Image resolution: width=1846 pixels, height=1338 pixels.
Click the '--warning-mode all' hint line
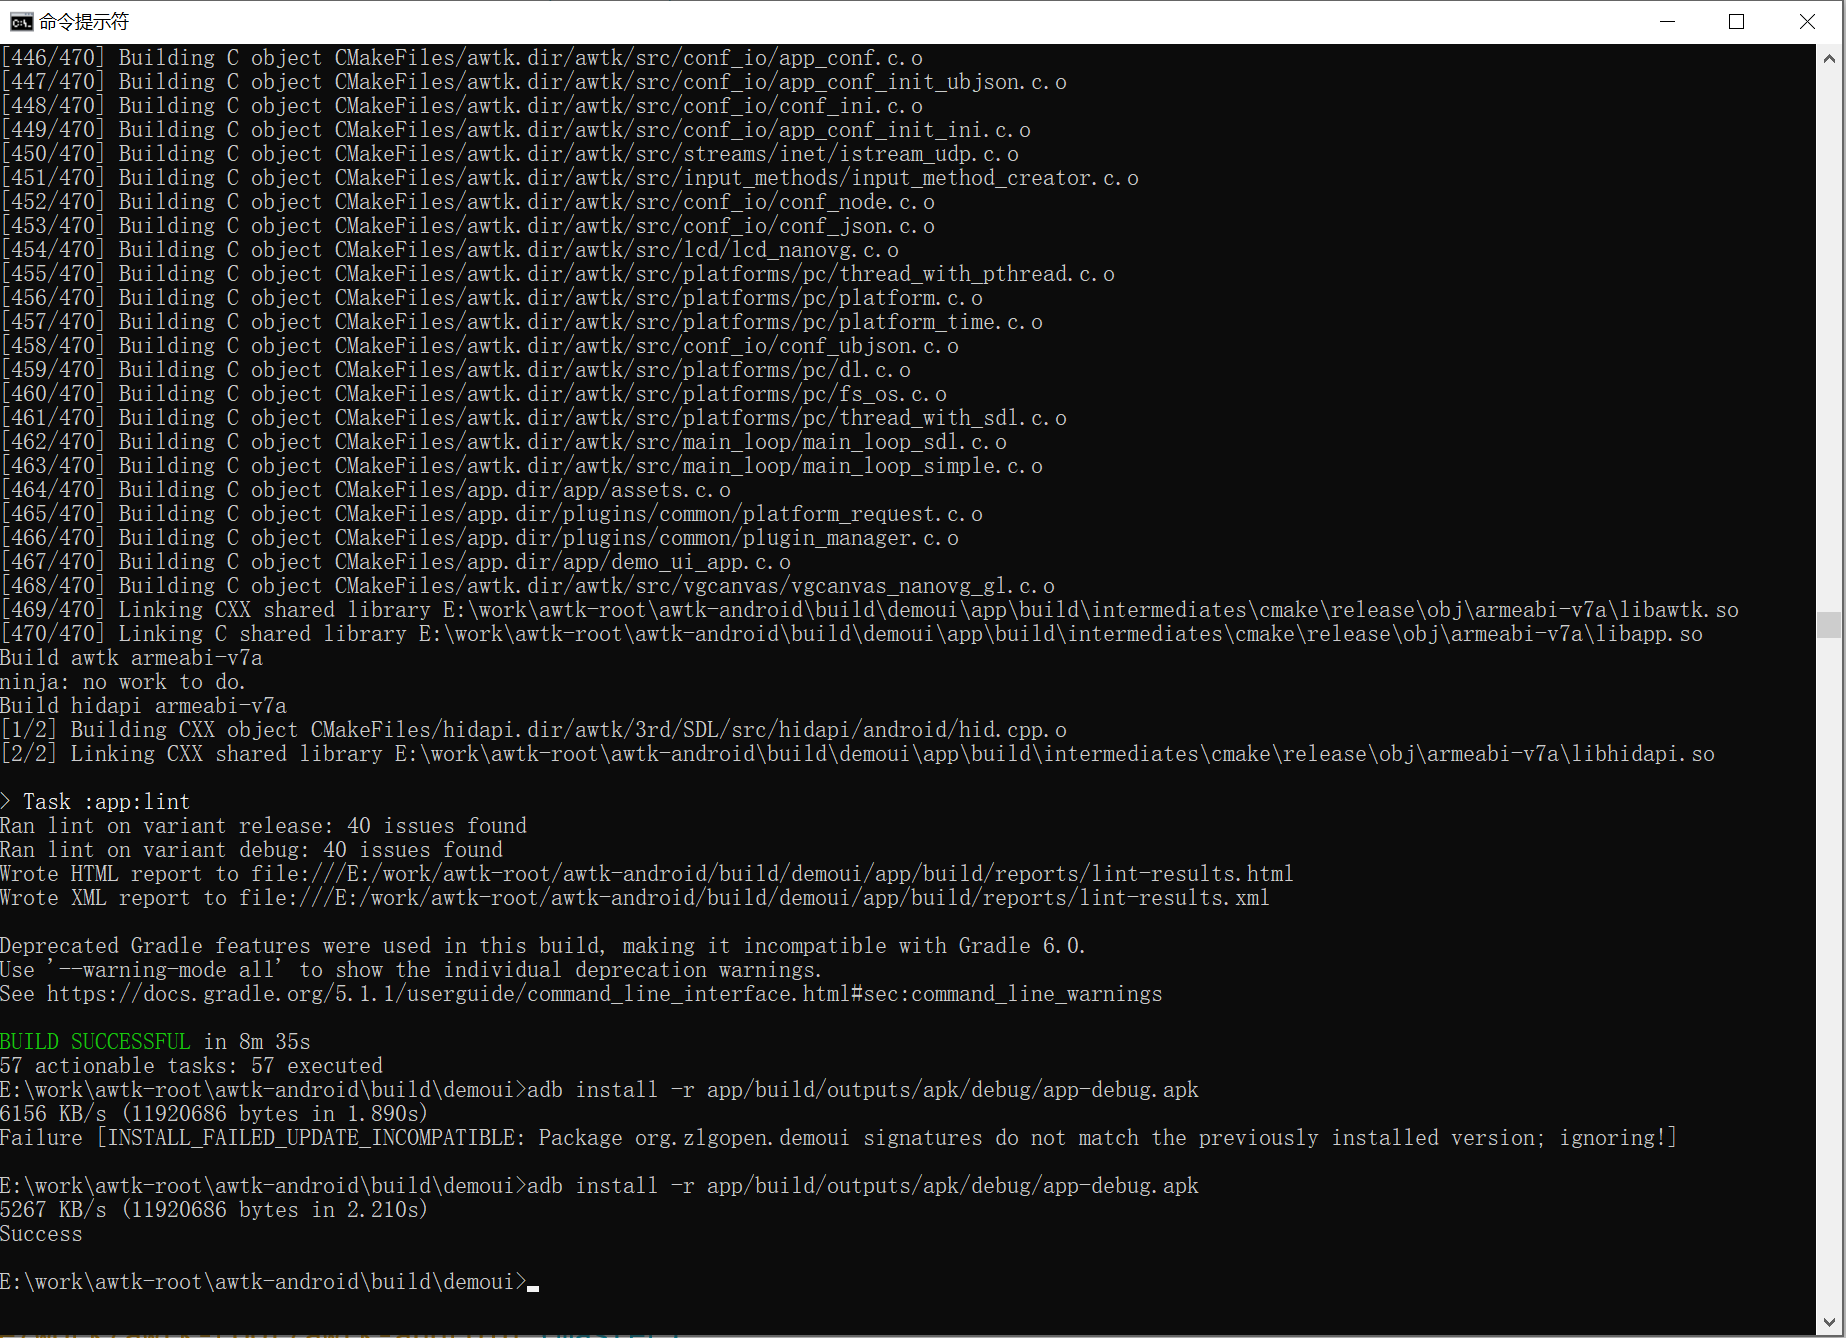[x=411, y=970]
